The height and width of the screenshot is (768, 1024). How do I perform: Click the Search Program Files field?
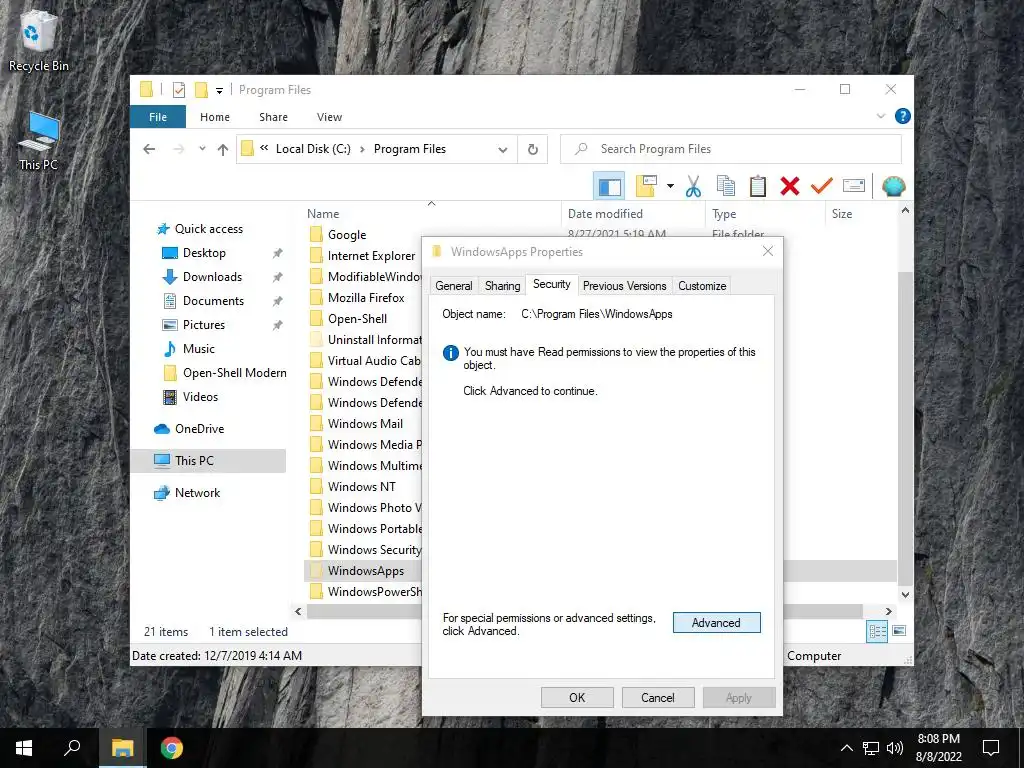(731, 149)
